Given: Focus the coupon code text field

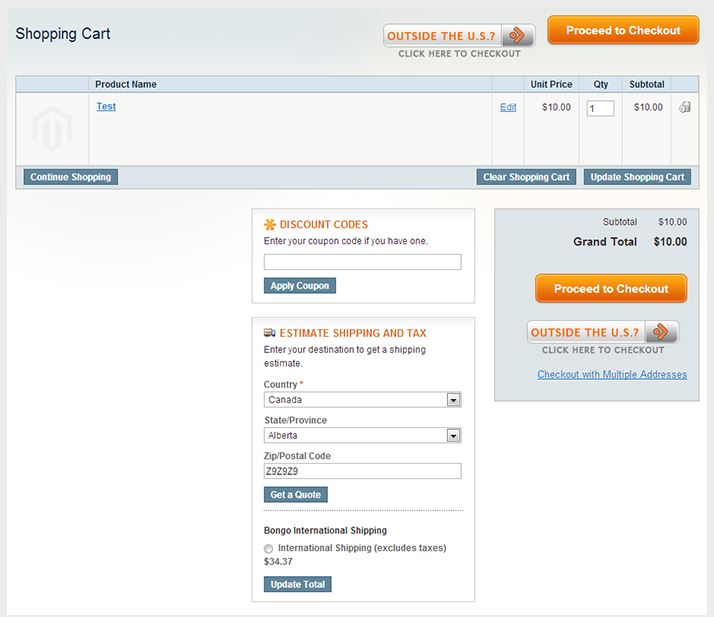Looking at the screenshot, I should pyautogui.click(x=362, y=262).
